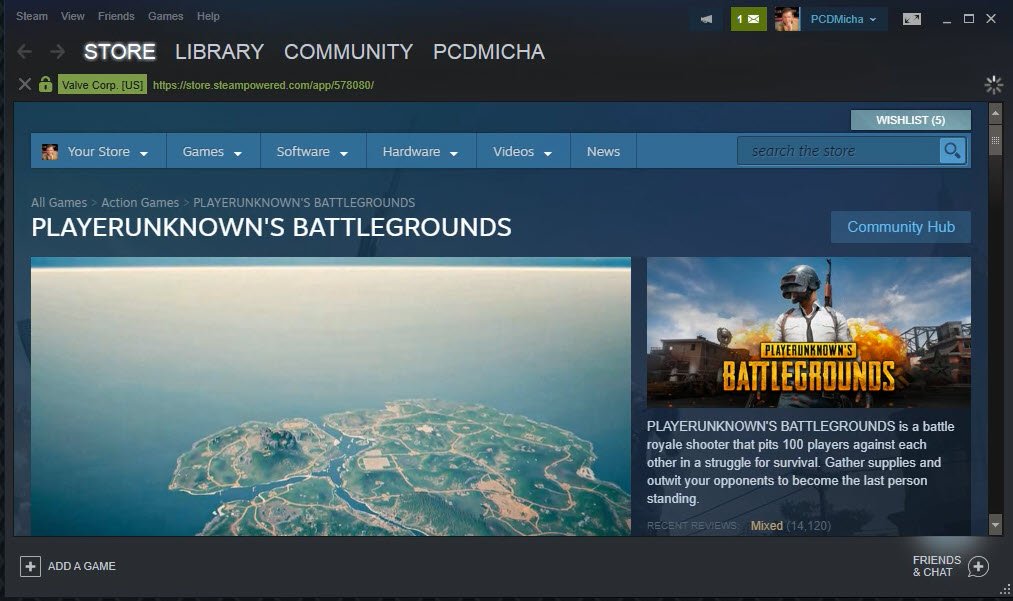Click the PCDMicha profile avatar

click(x=787, y=19)
